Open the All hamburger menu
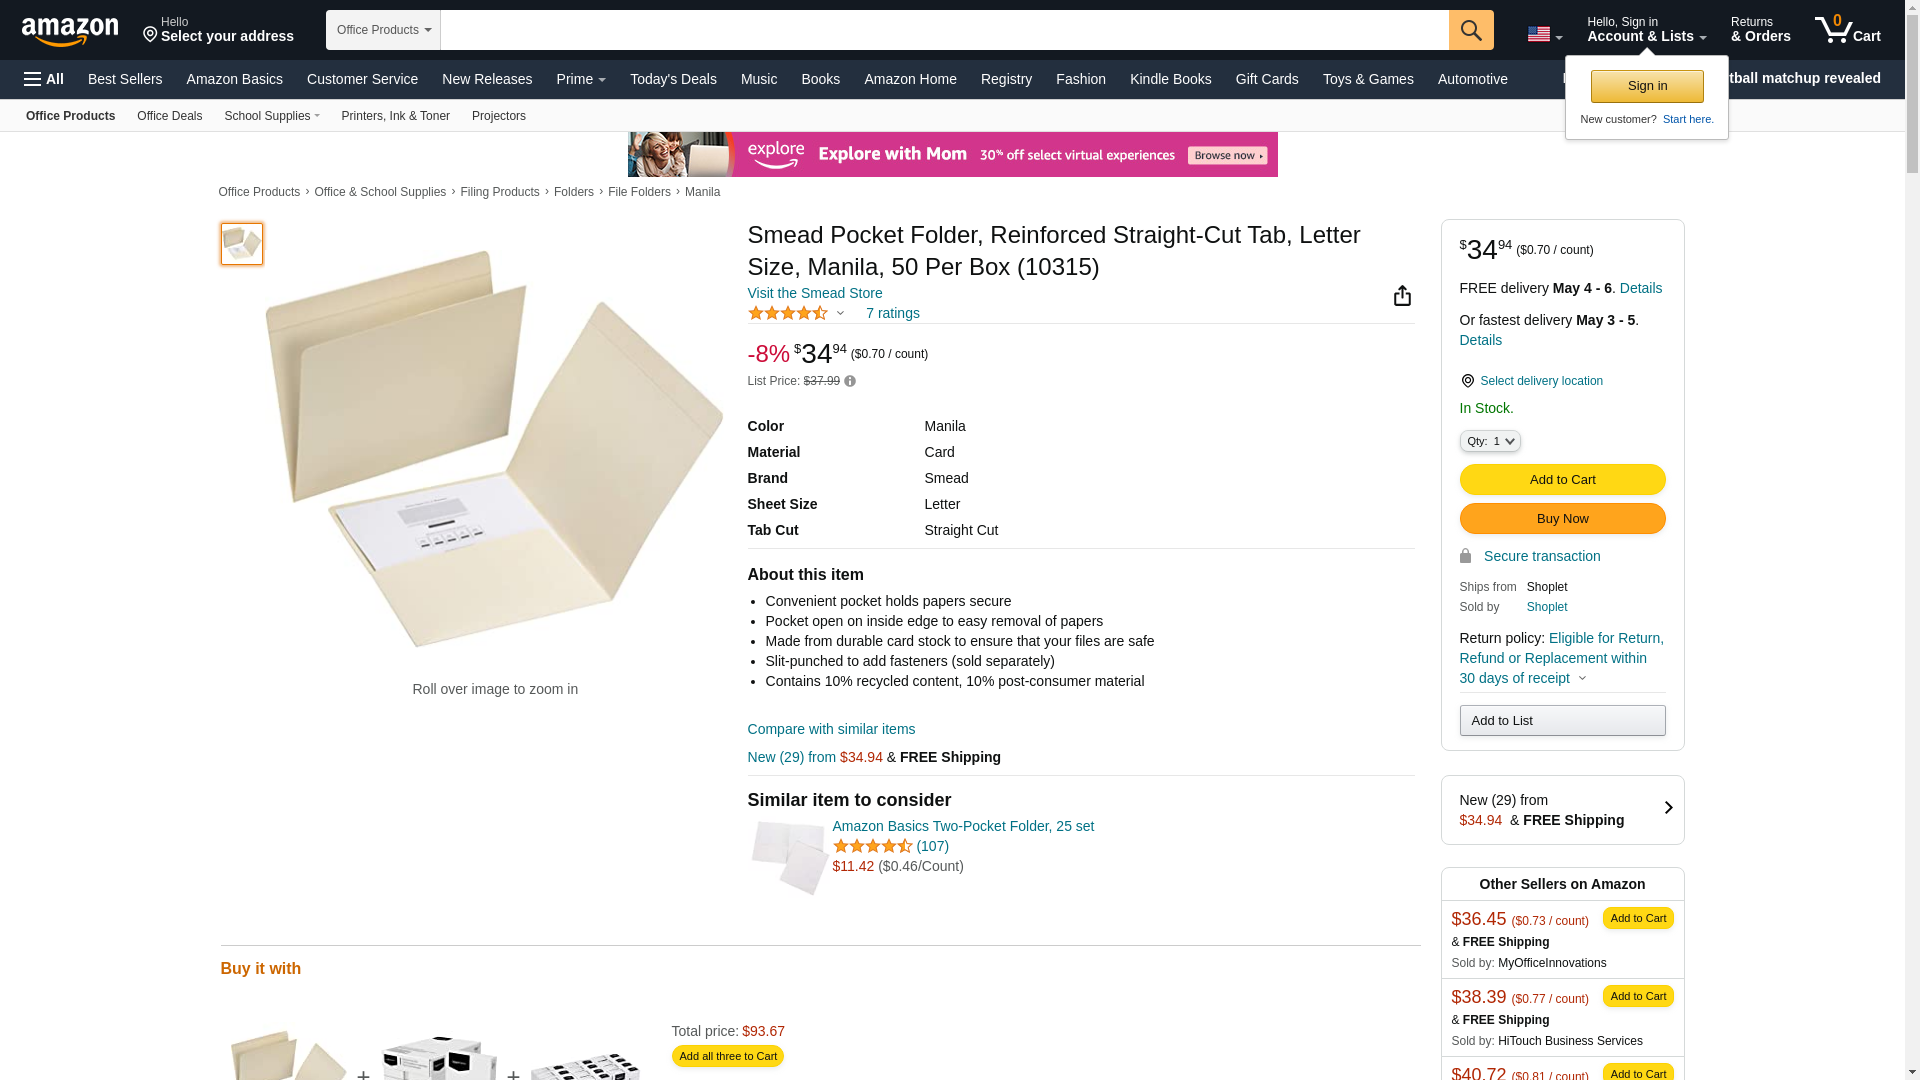The image size is (1920, 1080). point(44,79)
